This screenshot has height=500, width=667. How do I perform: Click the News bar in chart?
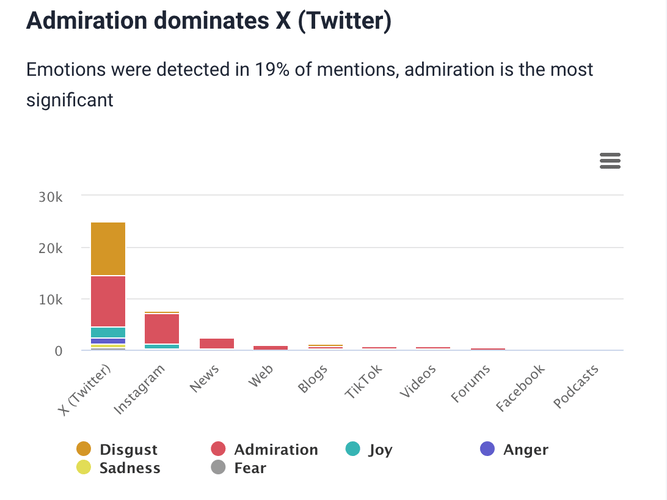click(x=216, y=343)
